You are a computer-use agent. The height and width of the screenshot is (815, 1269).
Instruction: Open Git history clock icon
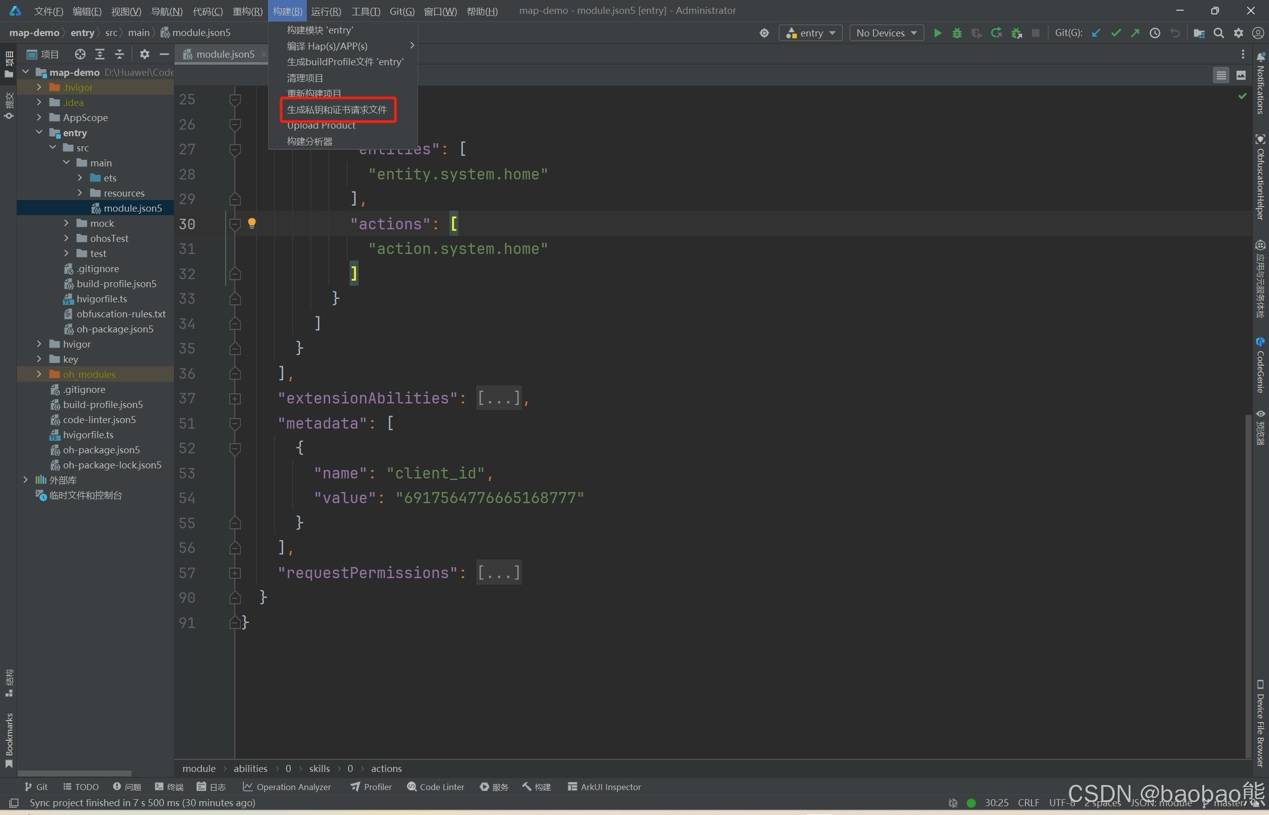pyautogui.click(x=1155, y=33)
